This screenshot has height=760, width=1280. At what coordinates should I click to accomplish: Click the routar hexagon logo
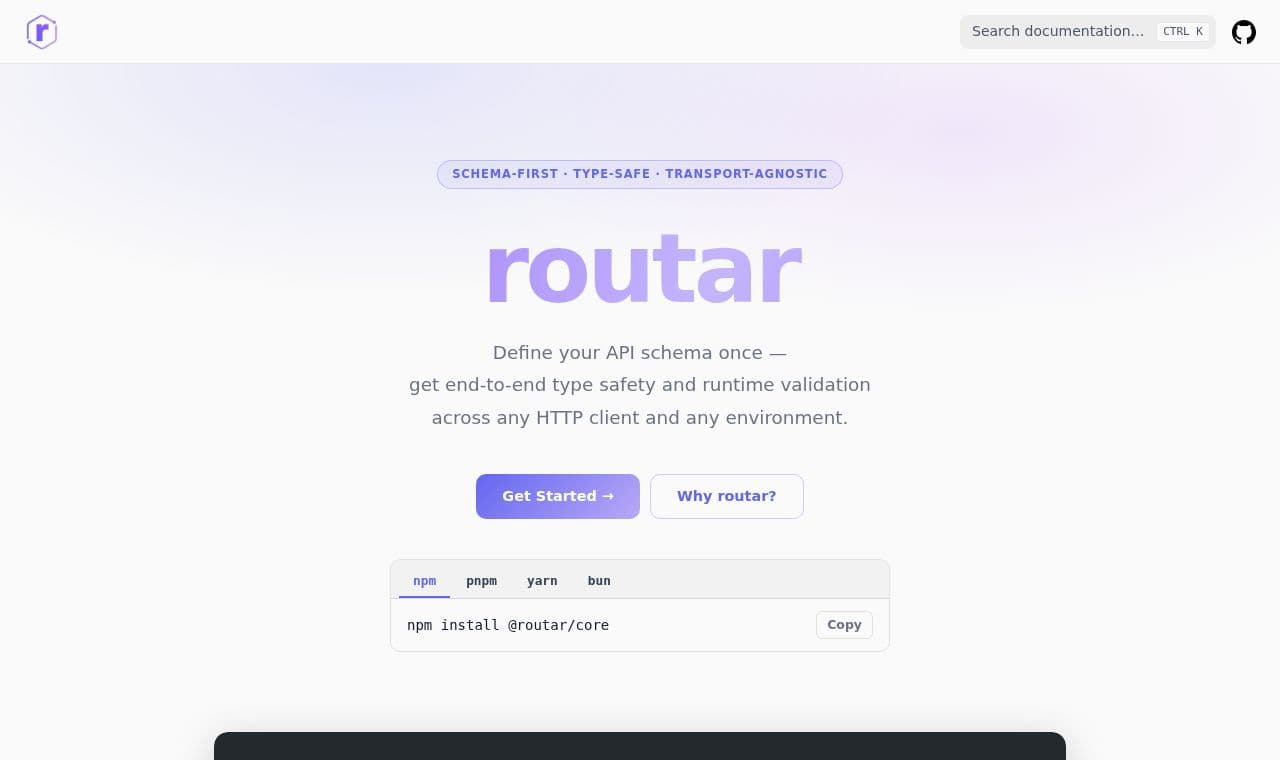(41, 32)
